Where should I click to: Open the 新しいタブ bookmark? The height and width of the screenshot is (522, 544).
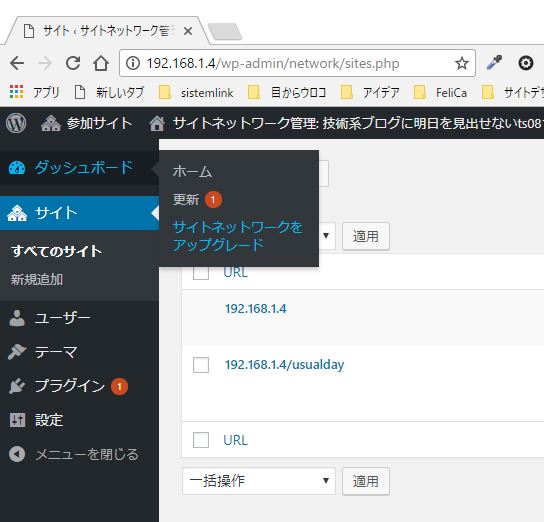(x=109, y=92)
